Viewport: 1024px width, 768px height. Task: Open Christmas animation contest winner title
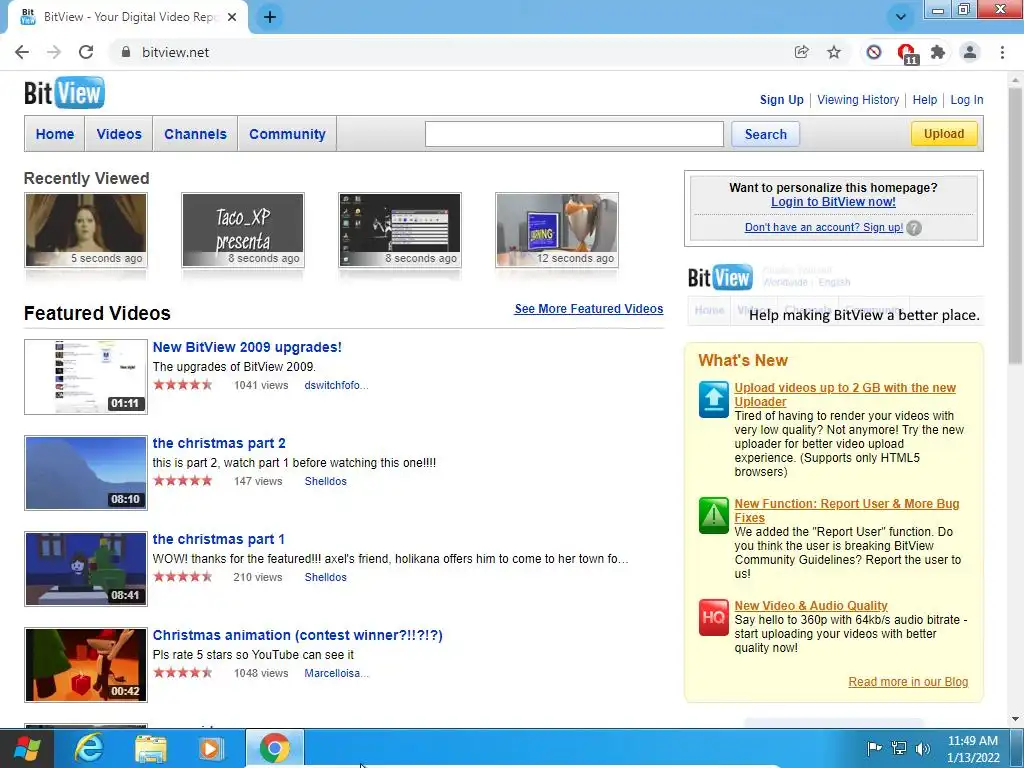(x=297, y=635)
